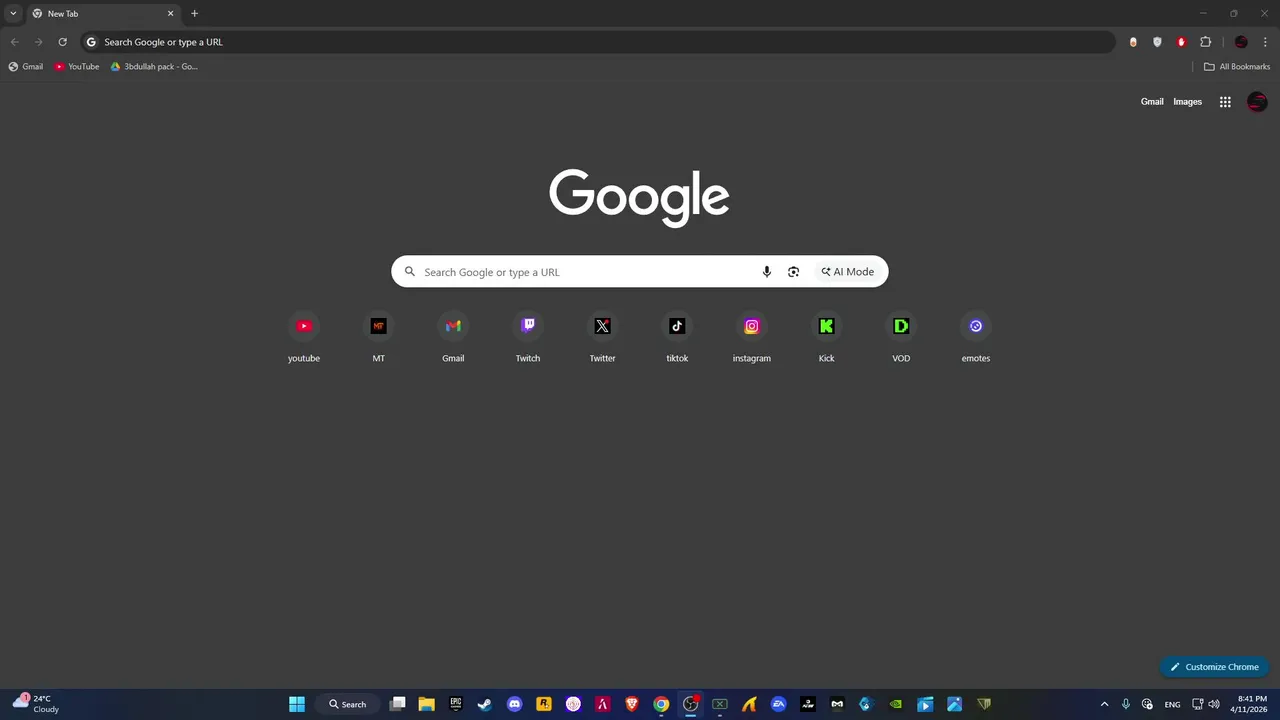Open the MT shortcut tile
Screen dimensions: 1280x720
pos(378,338)
